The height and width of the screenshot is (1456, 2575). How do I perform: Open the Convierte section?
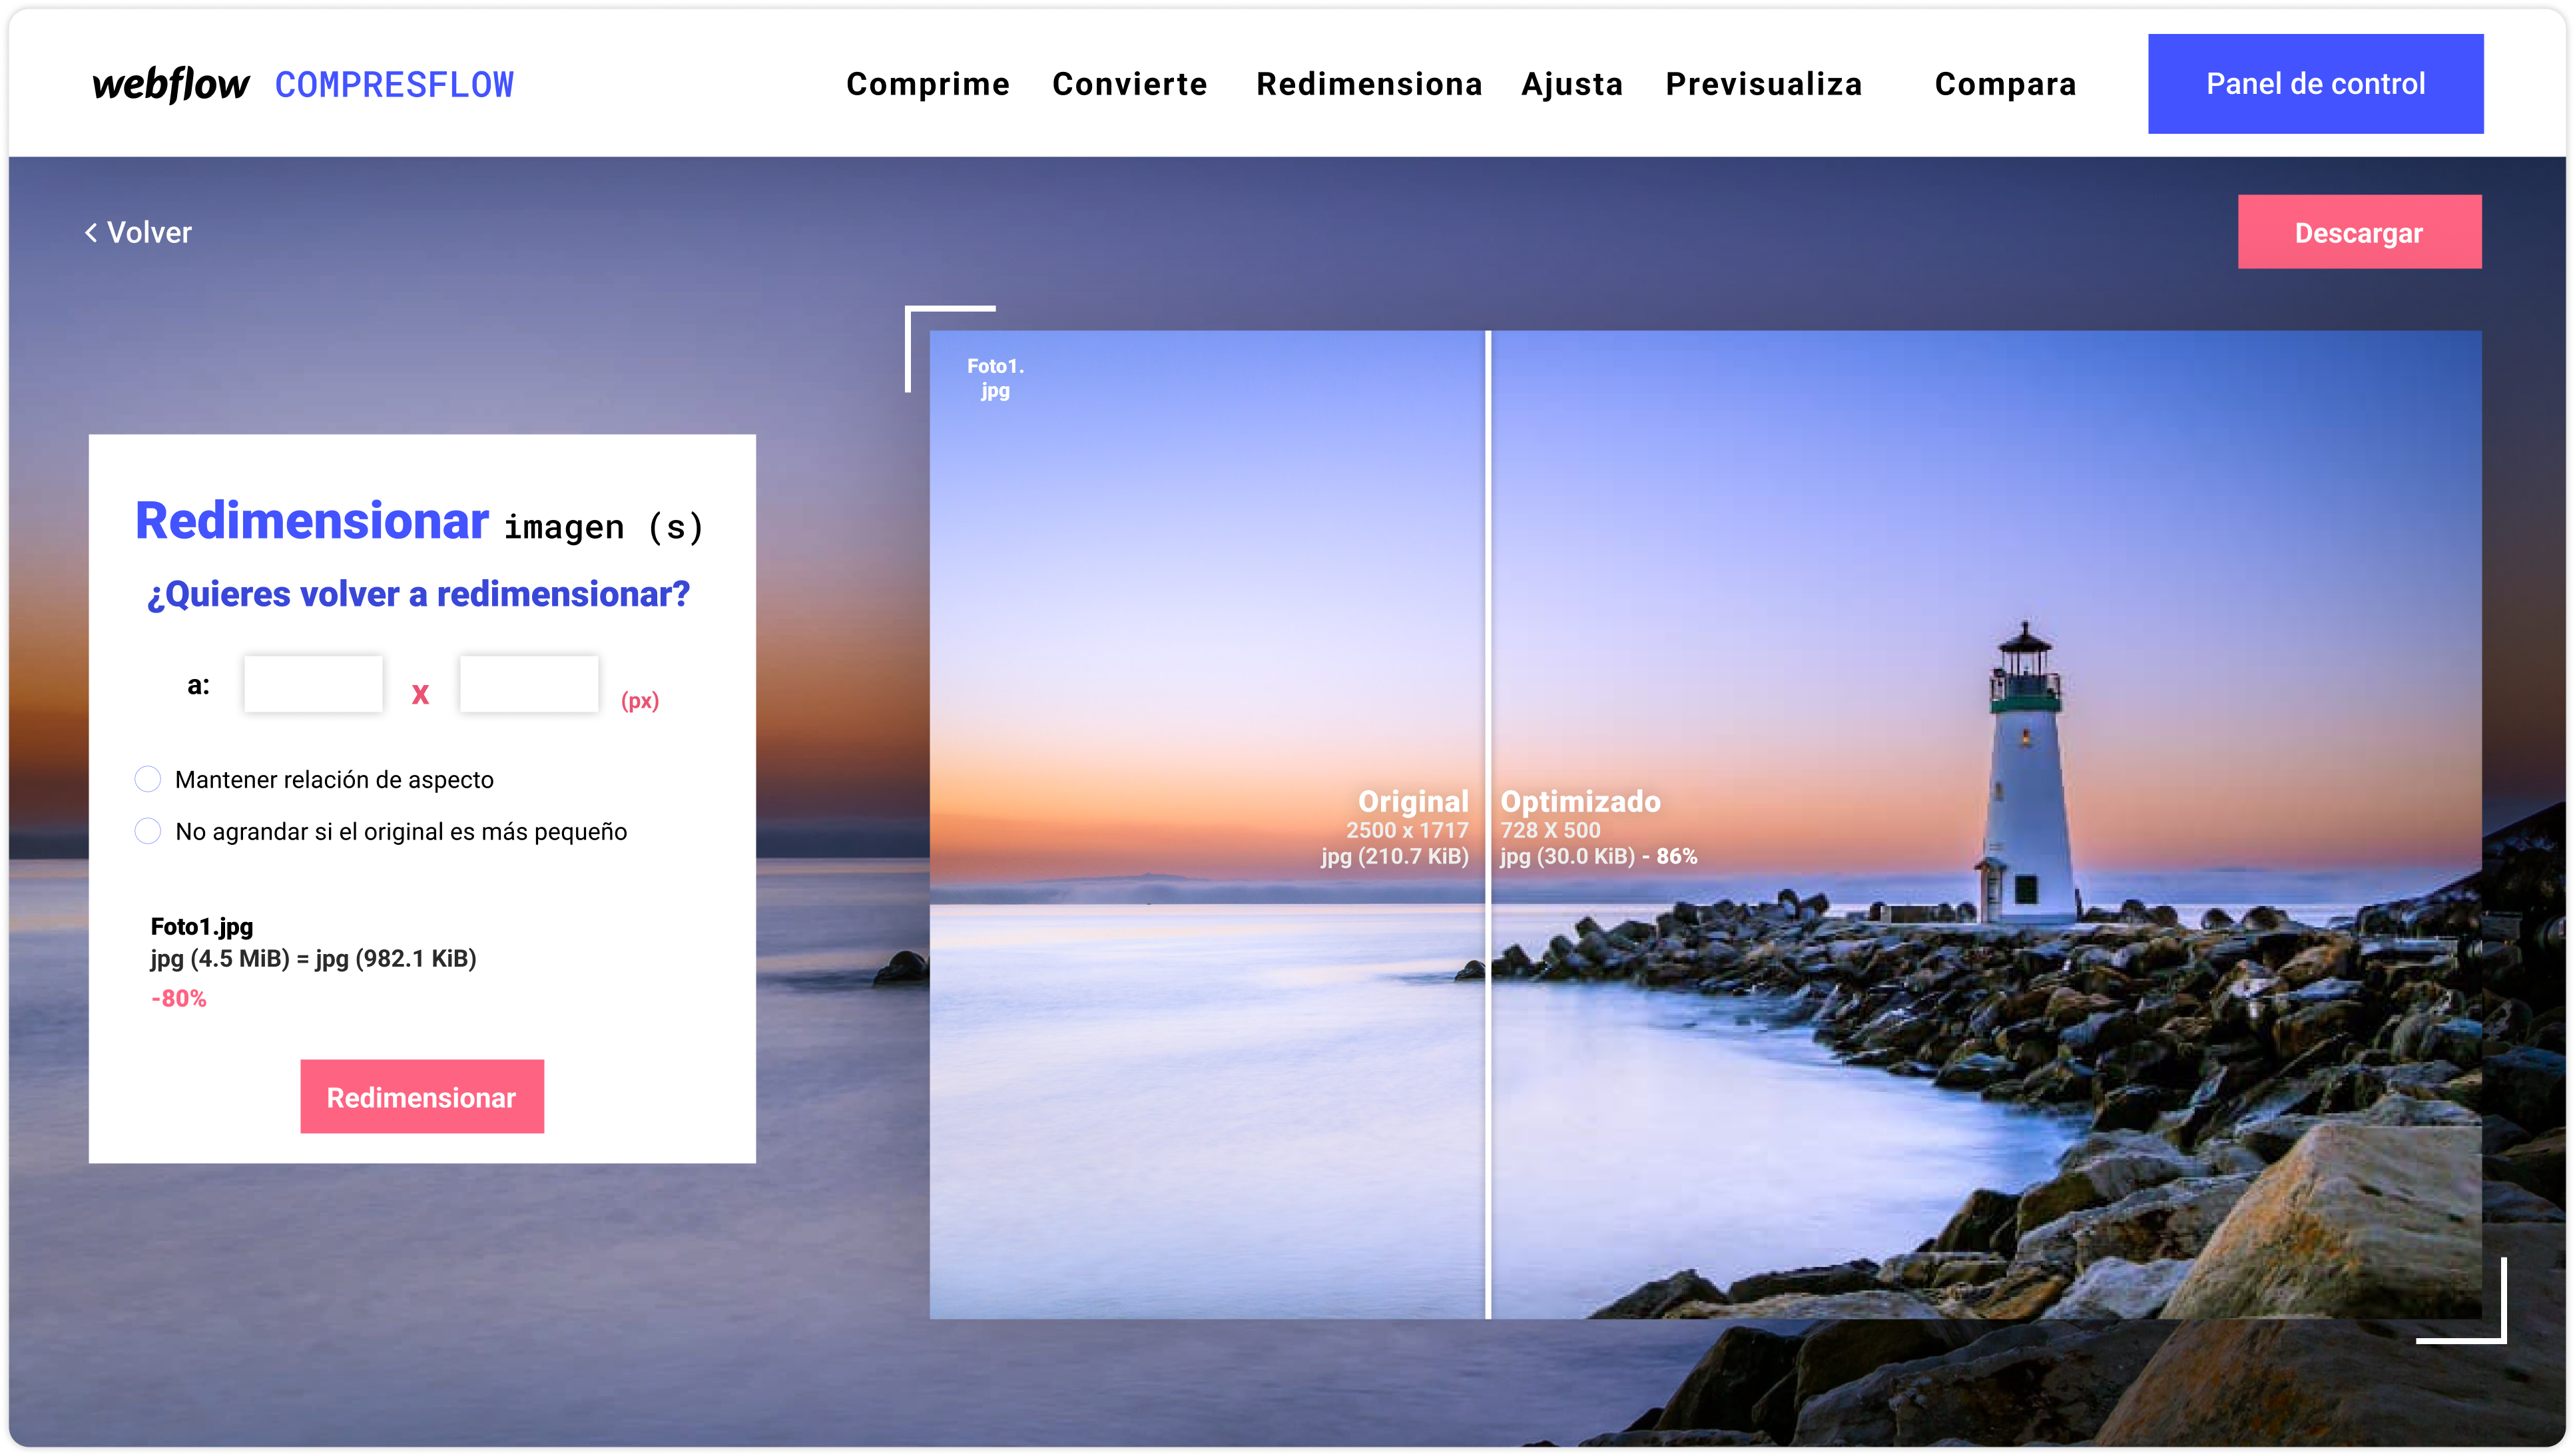click(x=1129, y=84)
